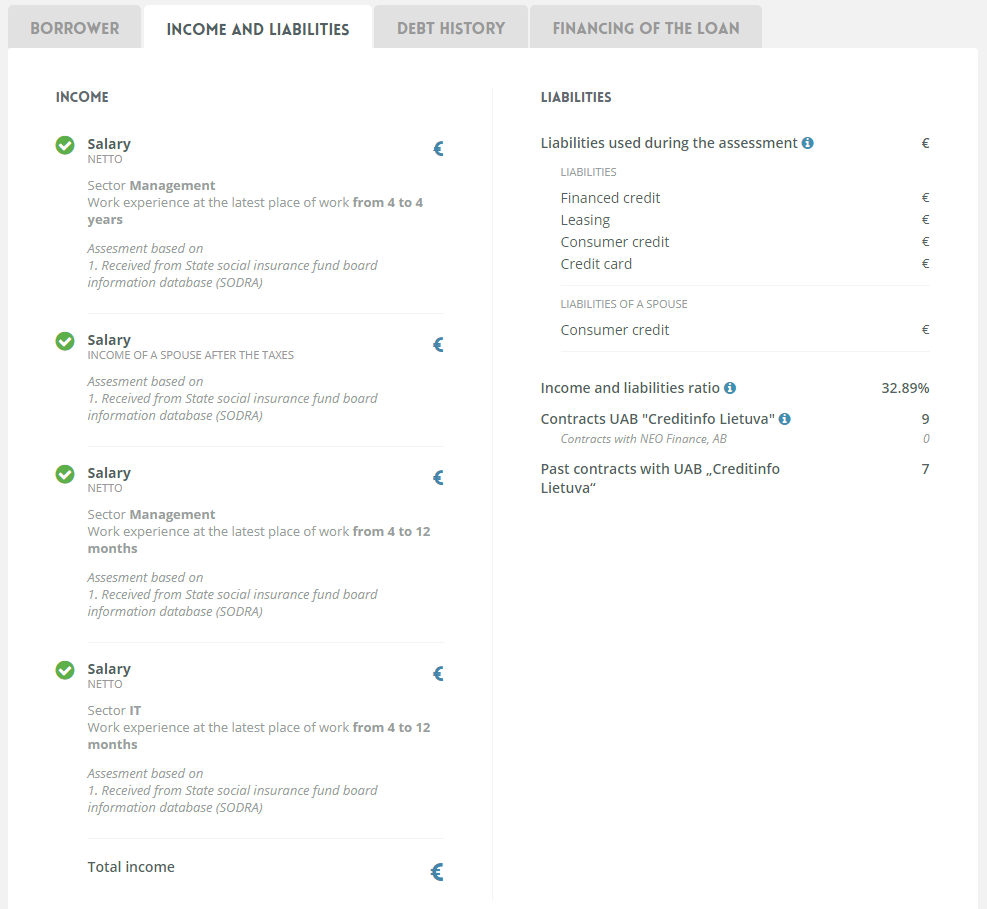
Task: Select the Income and Liabilities tab
Action: pos(257,28)
